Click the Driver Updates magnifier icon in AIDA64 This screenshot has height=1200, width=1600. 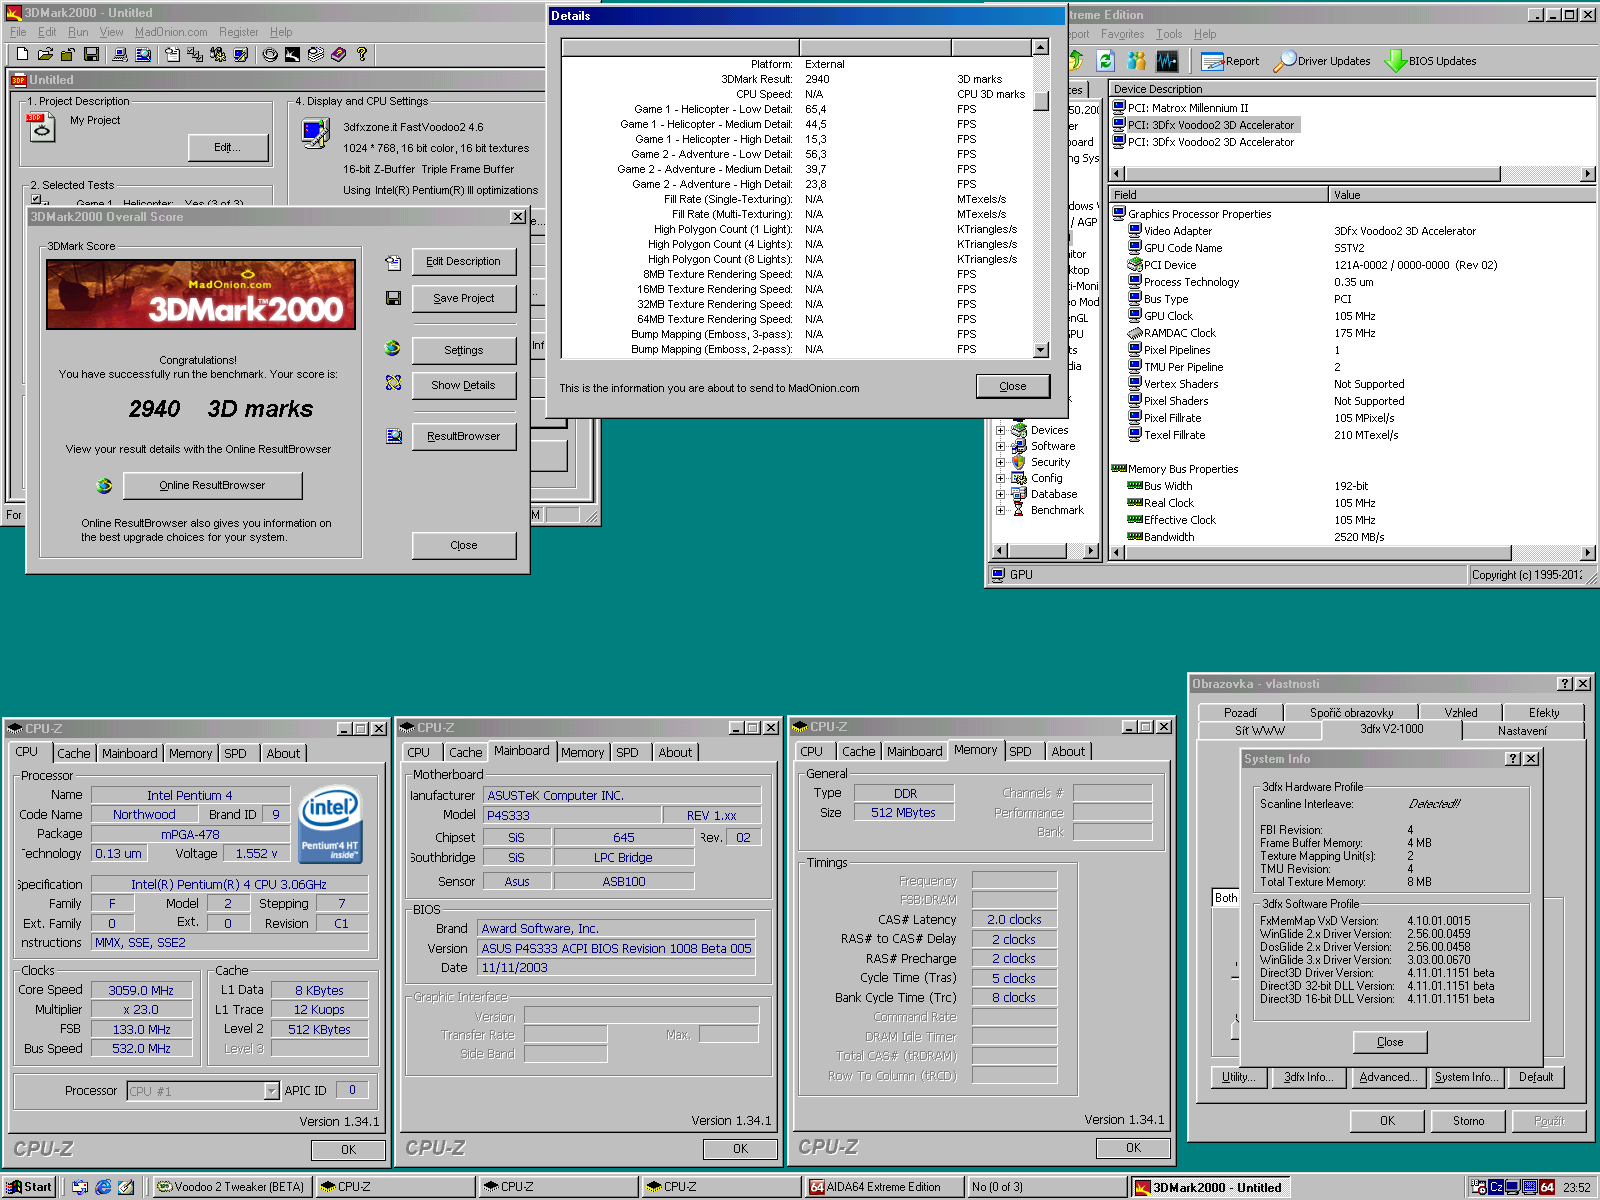[1284, 62]
